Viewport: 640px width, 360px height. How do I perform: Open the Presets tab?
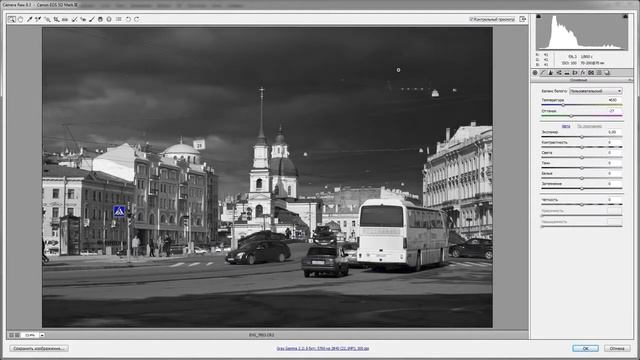coord(599,73)
